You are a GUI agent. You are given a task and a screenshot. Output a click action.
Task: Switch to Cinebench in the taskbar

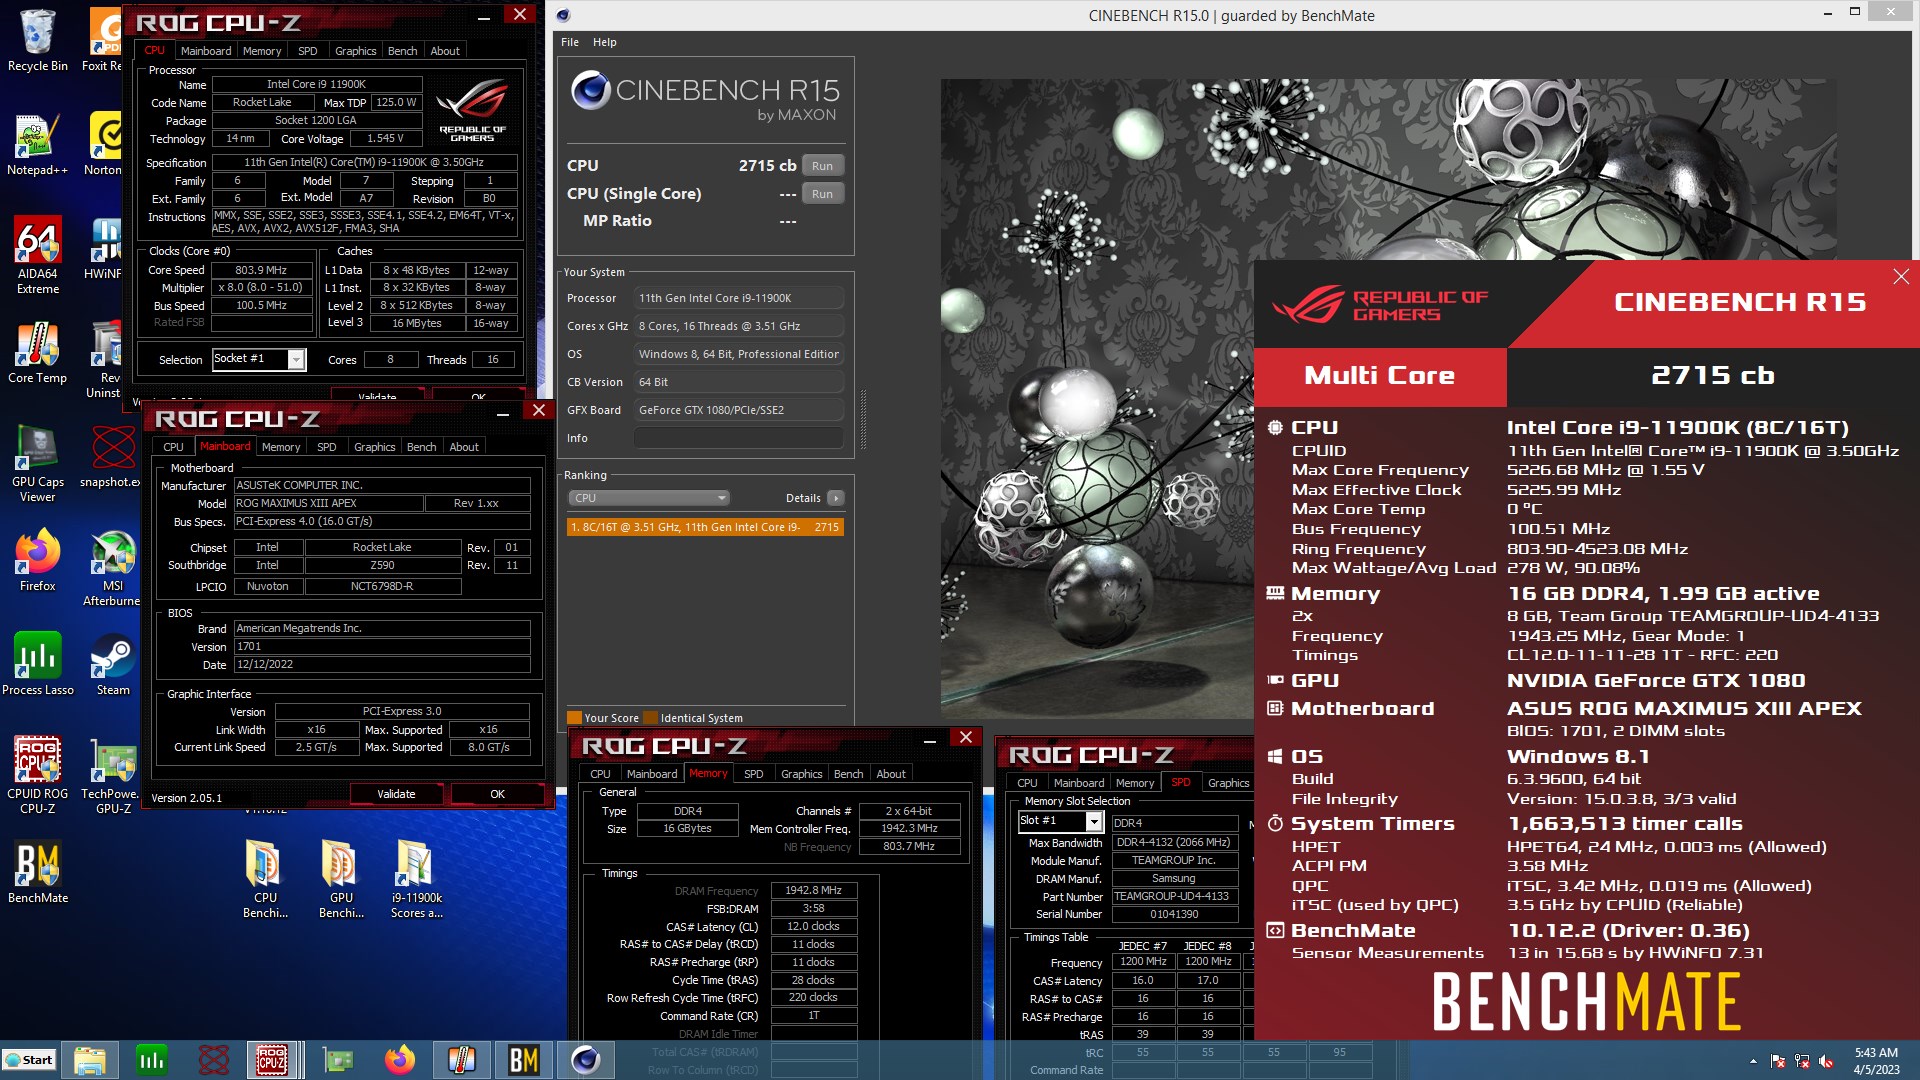[x=586, y=1060]
